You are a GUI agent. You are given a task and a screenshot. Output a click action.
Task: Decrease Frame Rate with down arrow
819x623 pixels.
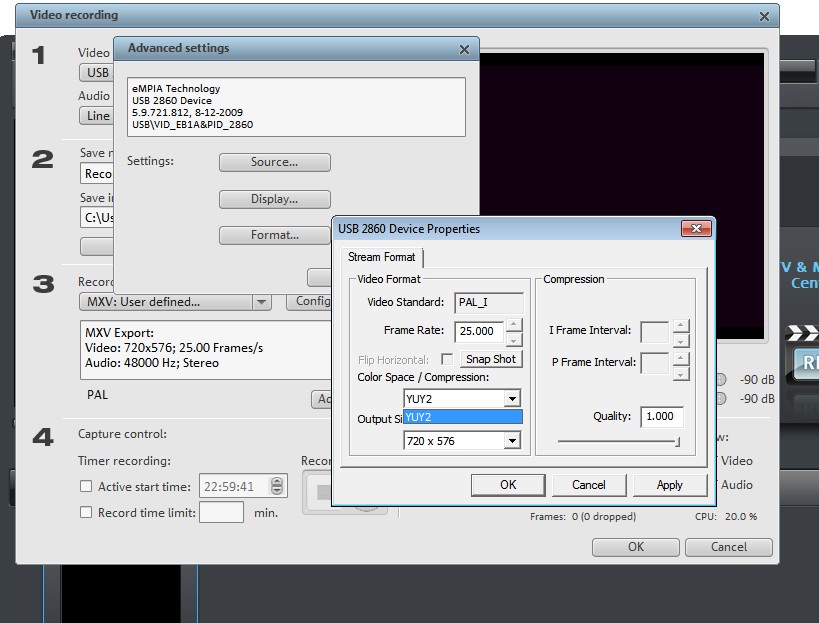514,340
